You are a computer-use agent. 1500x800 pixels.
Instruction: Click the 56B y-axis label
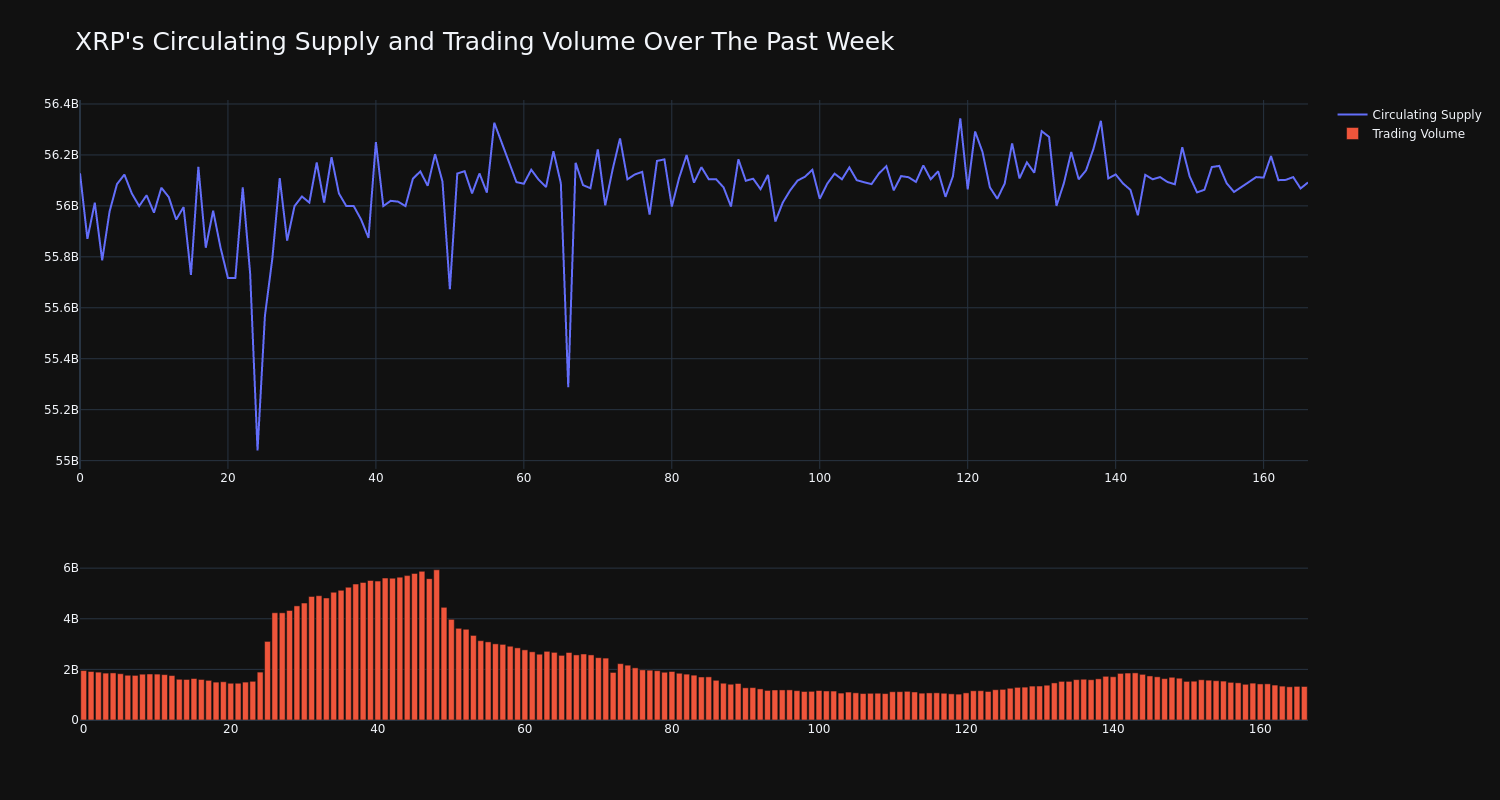point(67,206)
